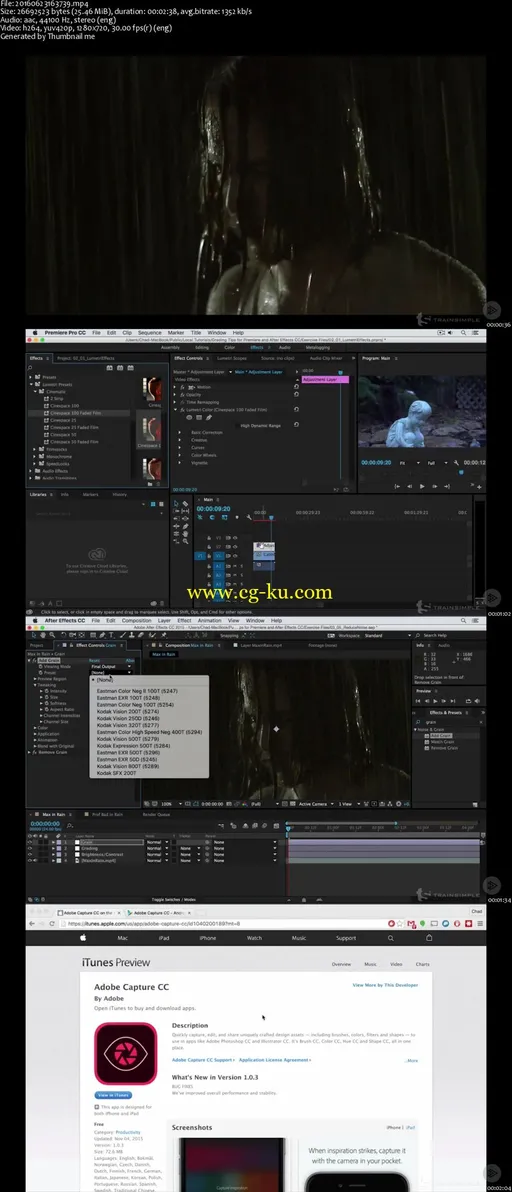Click the browser's back arrow
The image size is (512, 1192).
(x=33, y=924)
